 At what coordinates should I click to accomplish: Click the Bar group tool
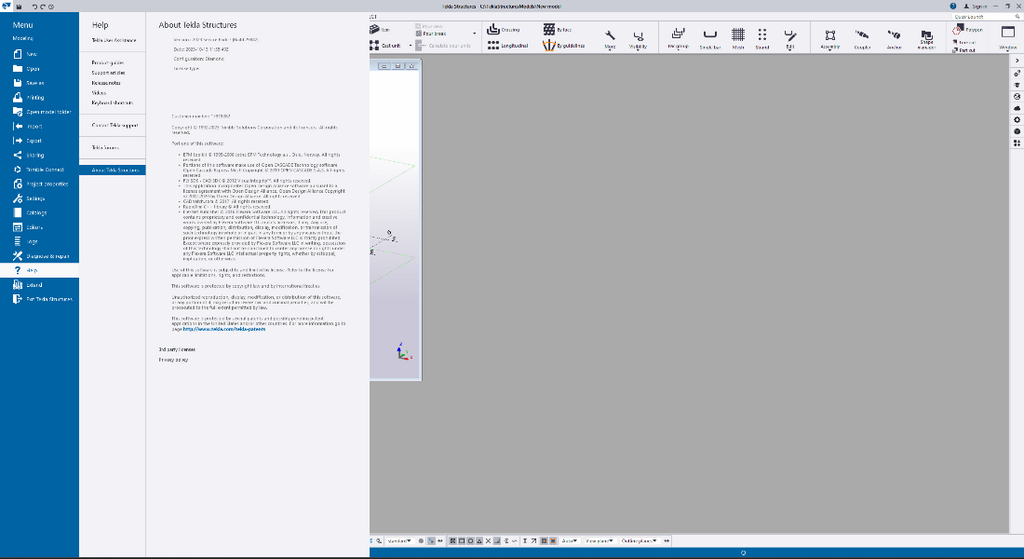point(678,39)
